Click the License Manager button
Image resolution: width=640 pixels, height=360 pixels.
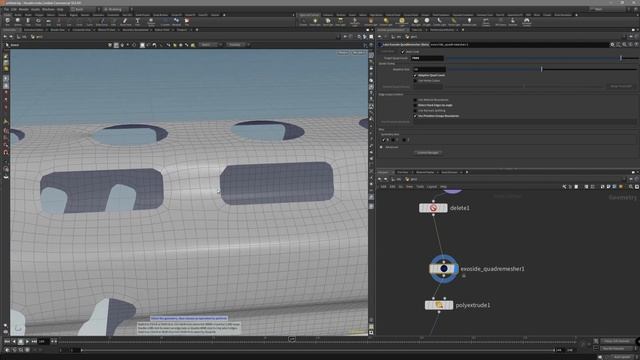[428, 153]
